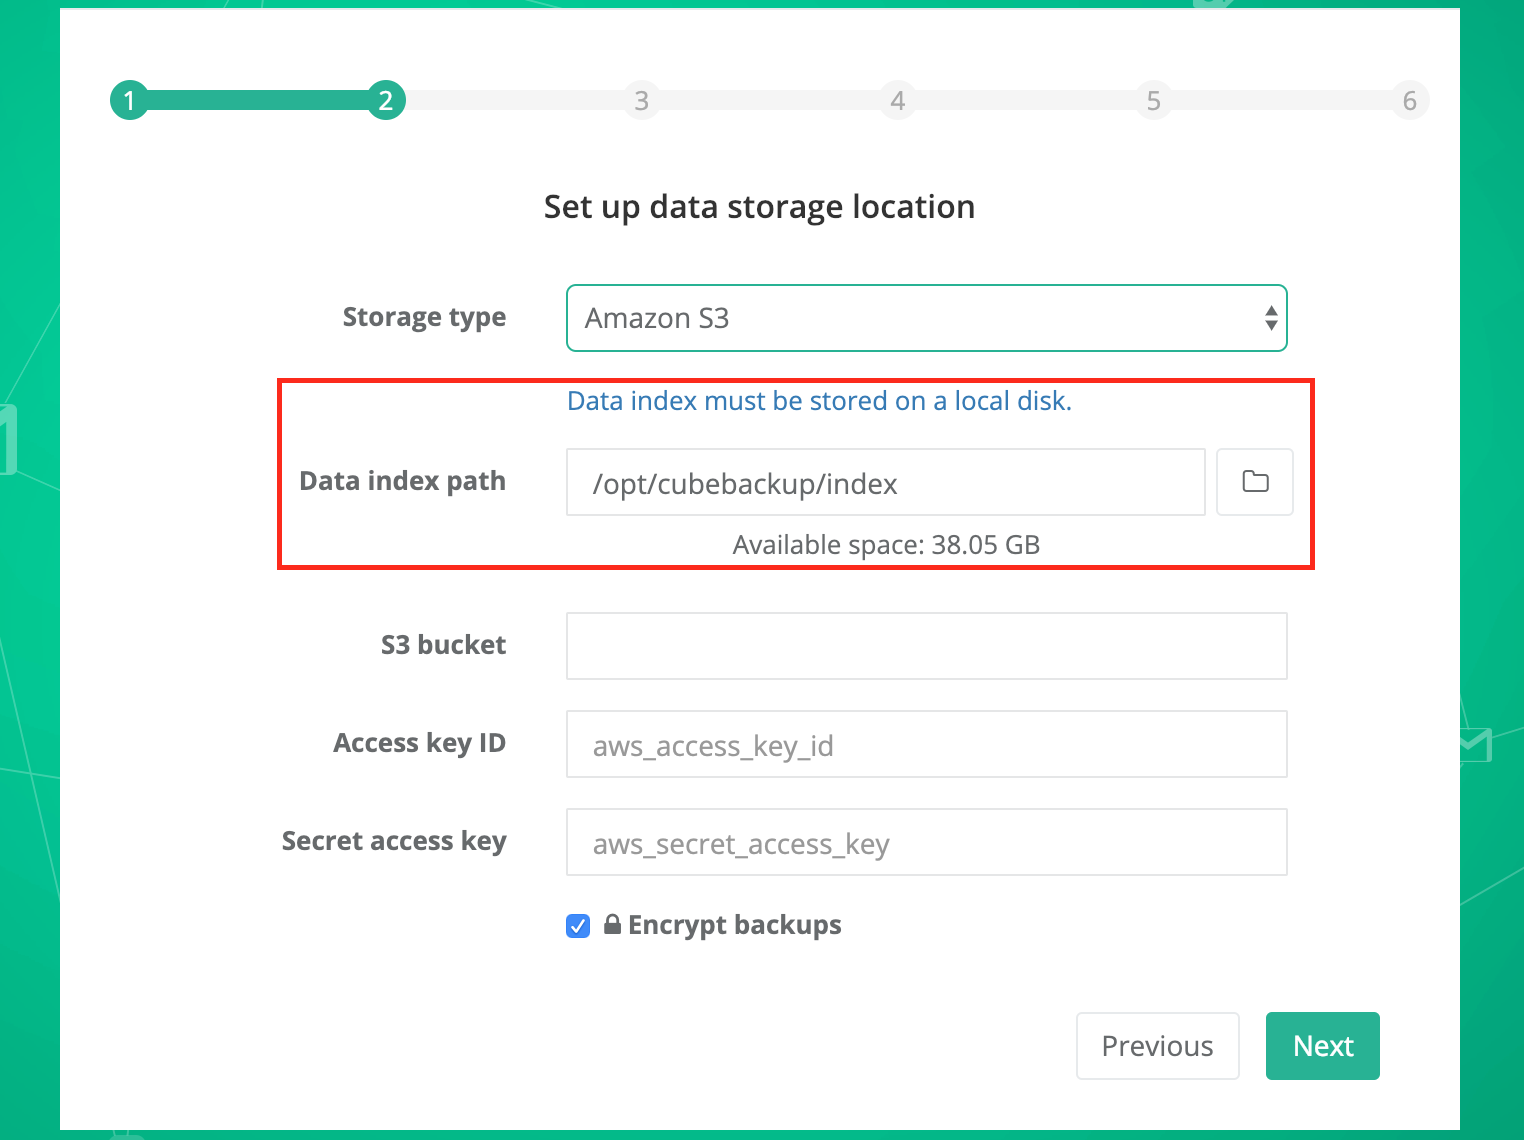The width and height of the screenshot is (1524, 1140).
Task: Select step 5 in the progress tracker
Action: pyautogui.click(x=1153, y=100)
